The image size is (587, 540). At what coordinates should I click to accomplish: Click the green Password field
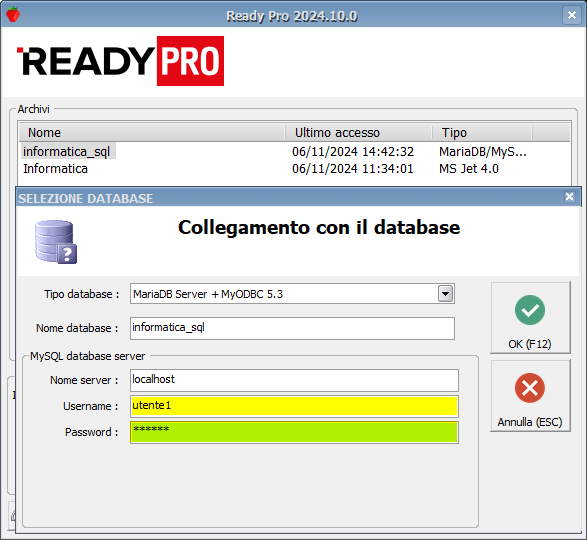pyautogui.click(x=294, y=432)
